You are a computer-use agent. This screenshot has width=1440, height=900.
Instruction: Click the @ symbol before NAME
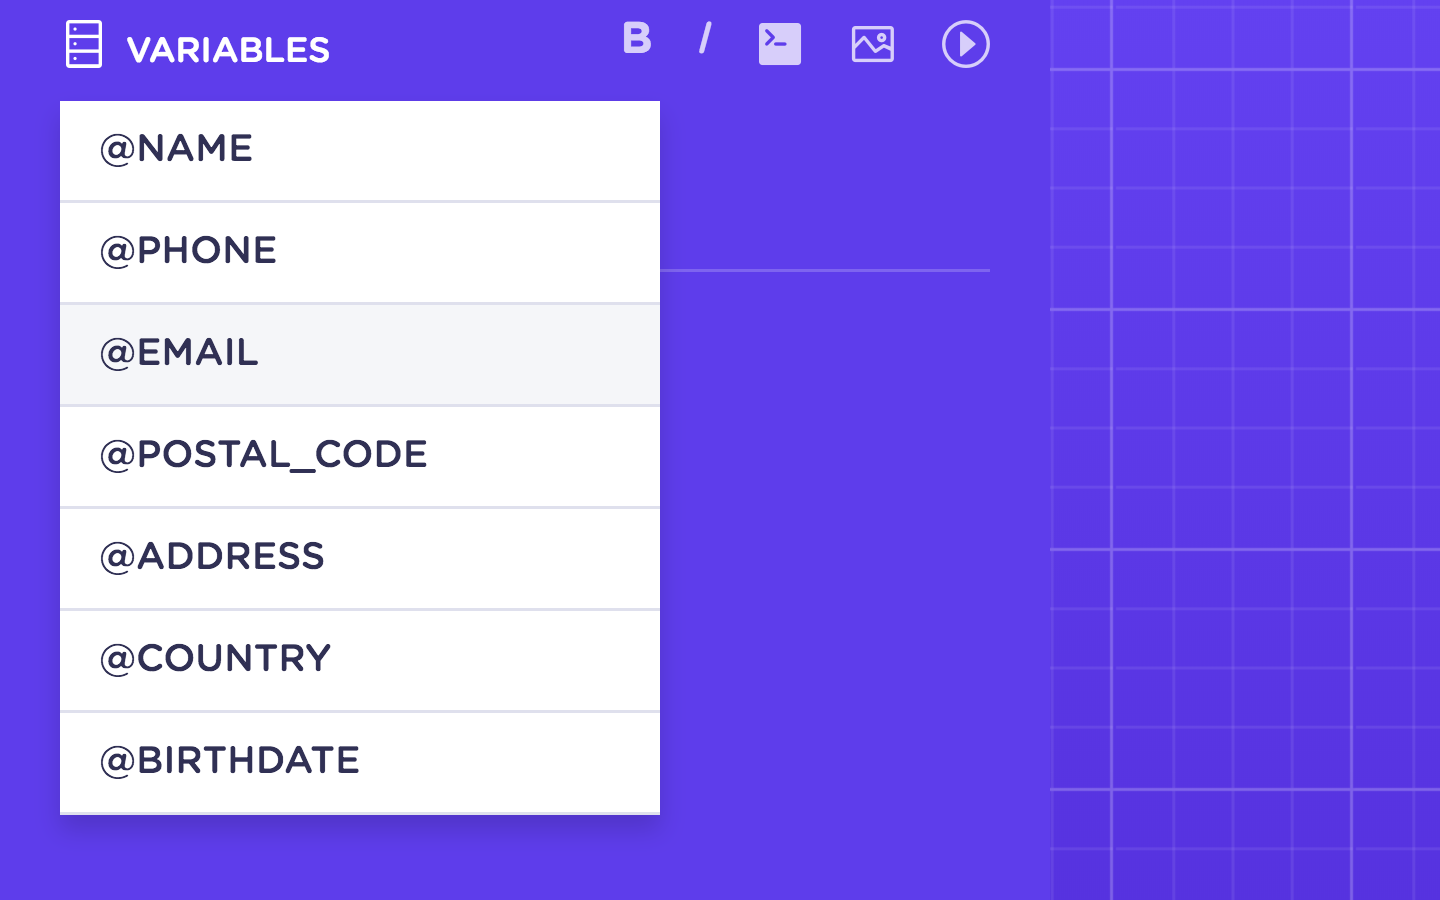[x=117, y=149]
